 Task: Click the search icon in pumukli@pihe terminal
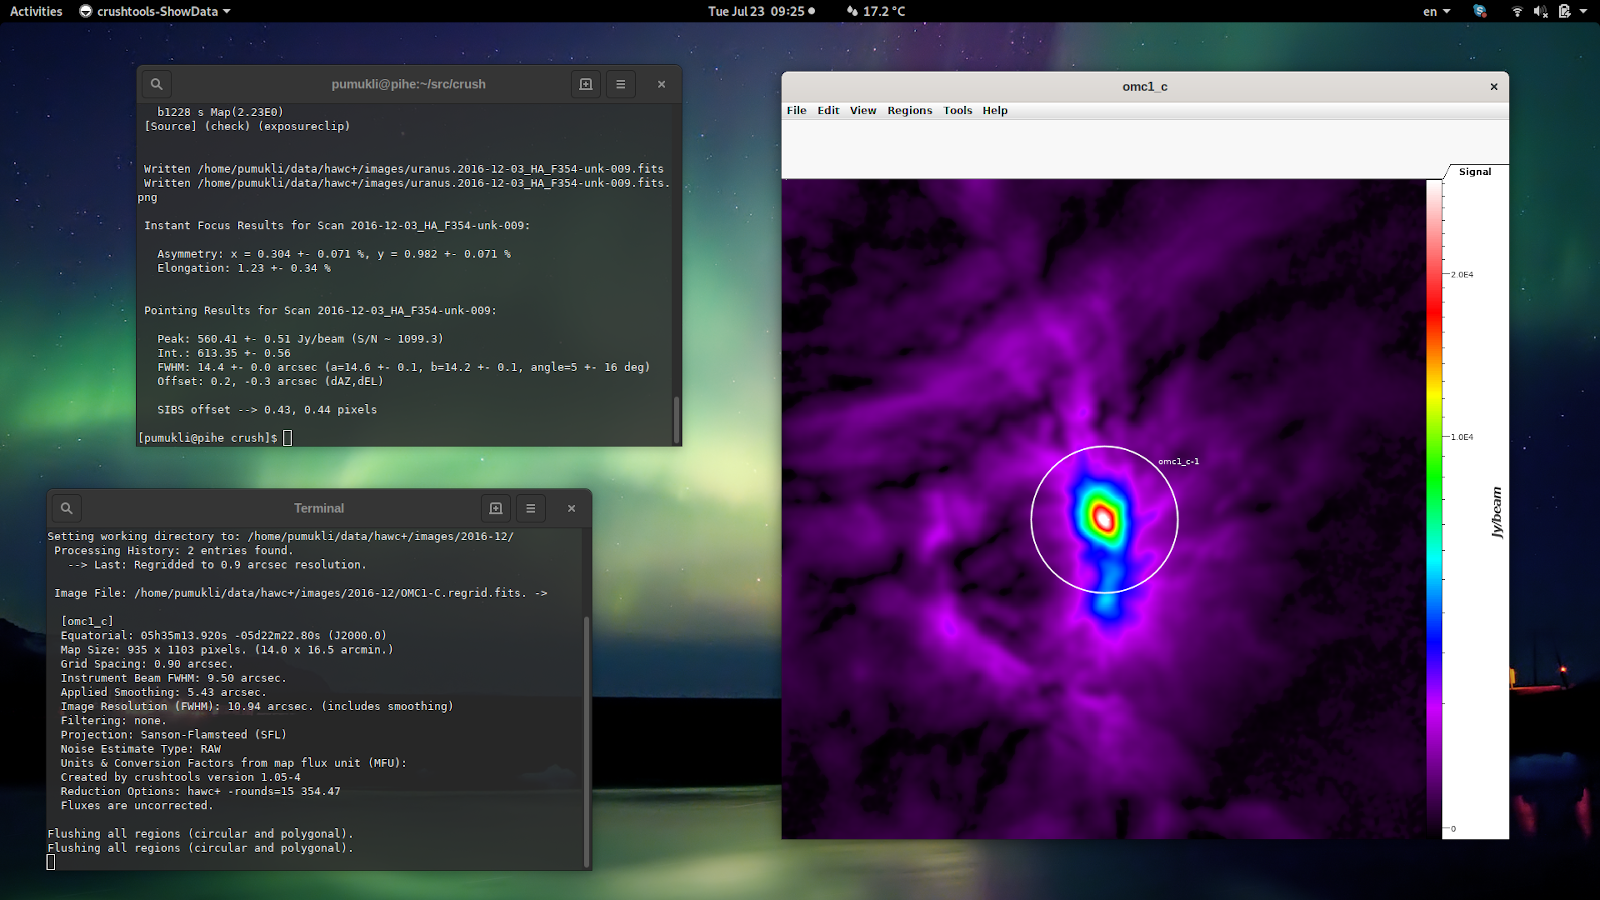click(x=156, y=84)
